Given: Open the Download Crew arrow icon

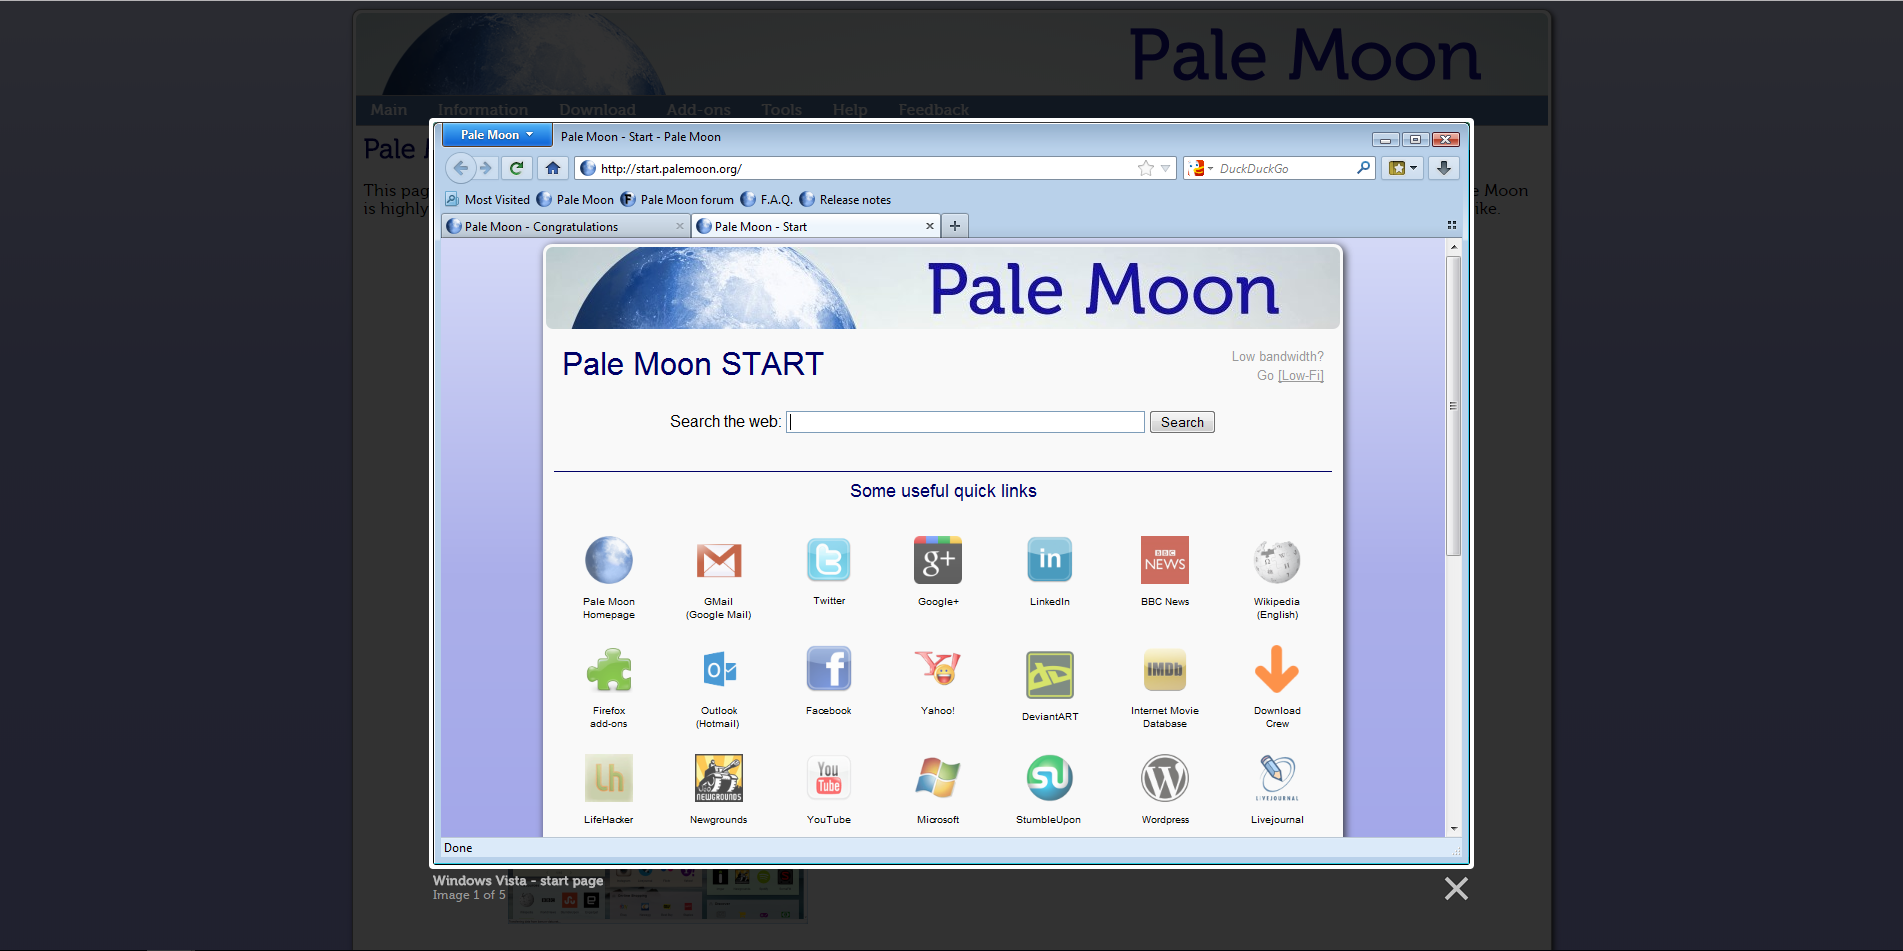Looking at the screenshot, I should point(1277,669).
